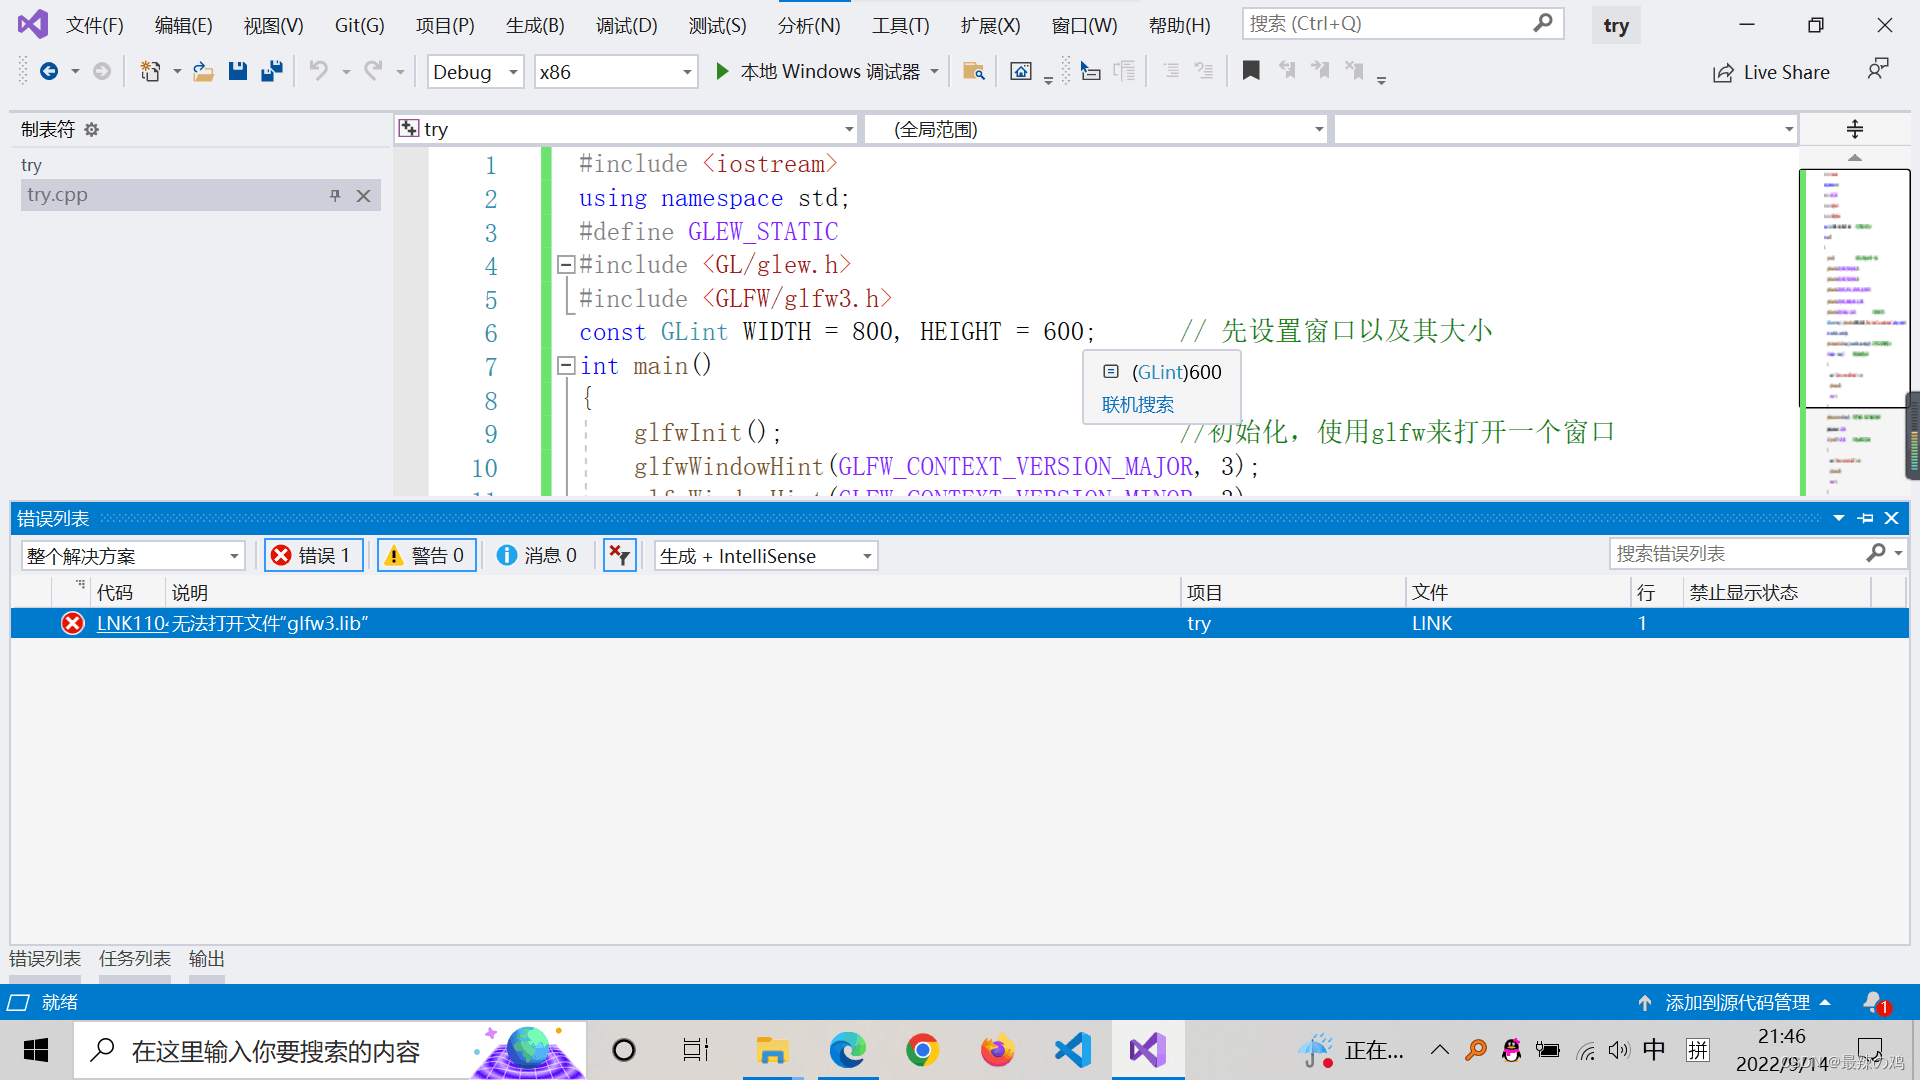Toggle the errors filter button showing 1 error
Viewport: 1920px width, 1080px height.
311,554
